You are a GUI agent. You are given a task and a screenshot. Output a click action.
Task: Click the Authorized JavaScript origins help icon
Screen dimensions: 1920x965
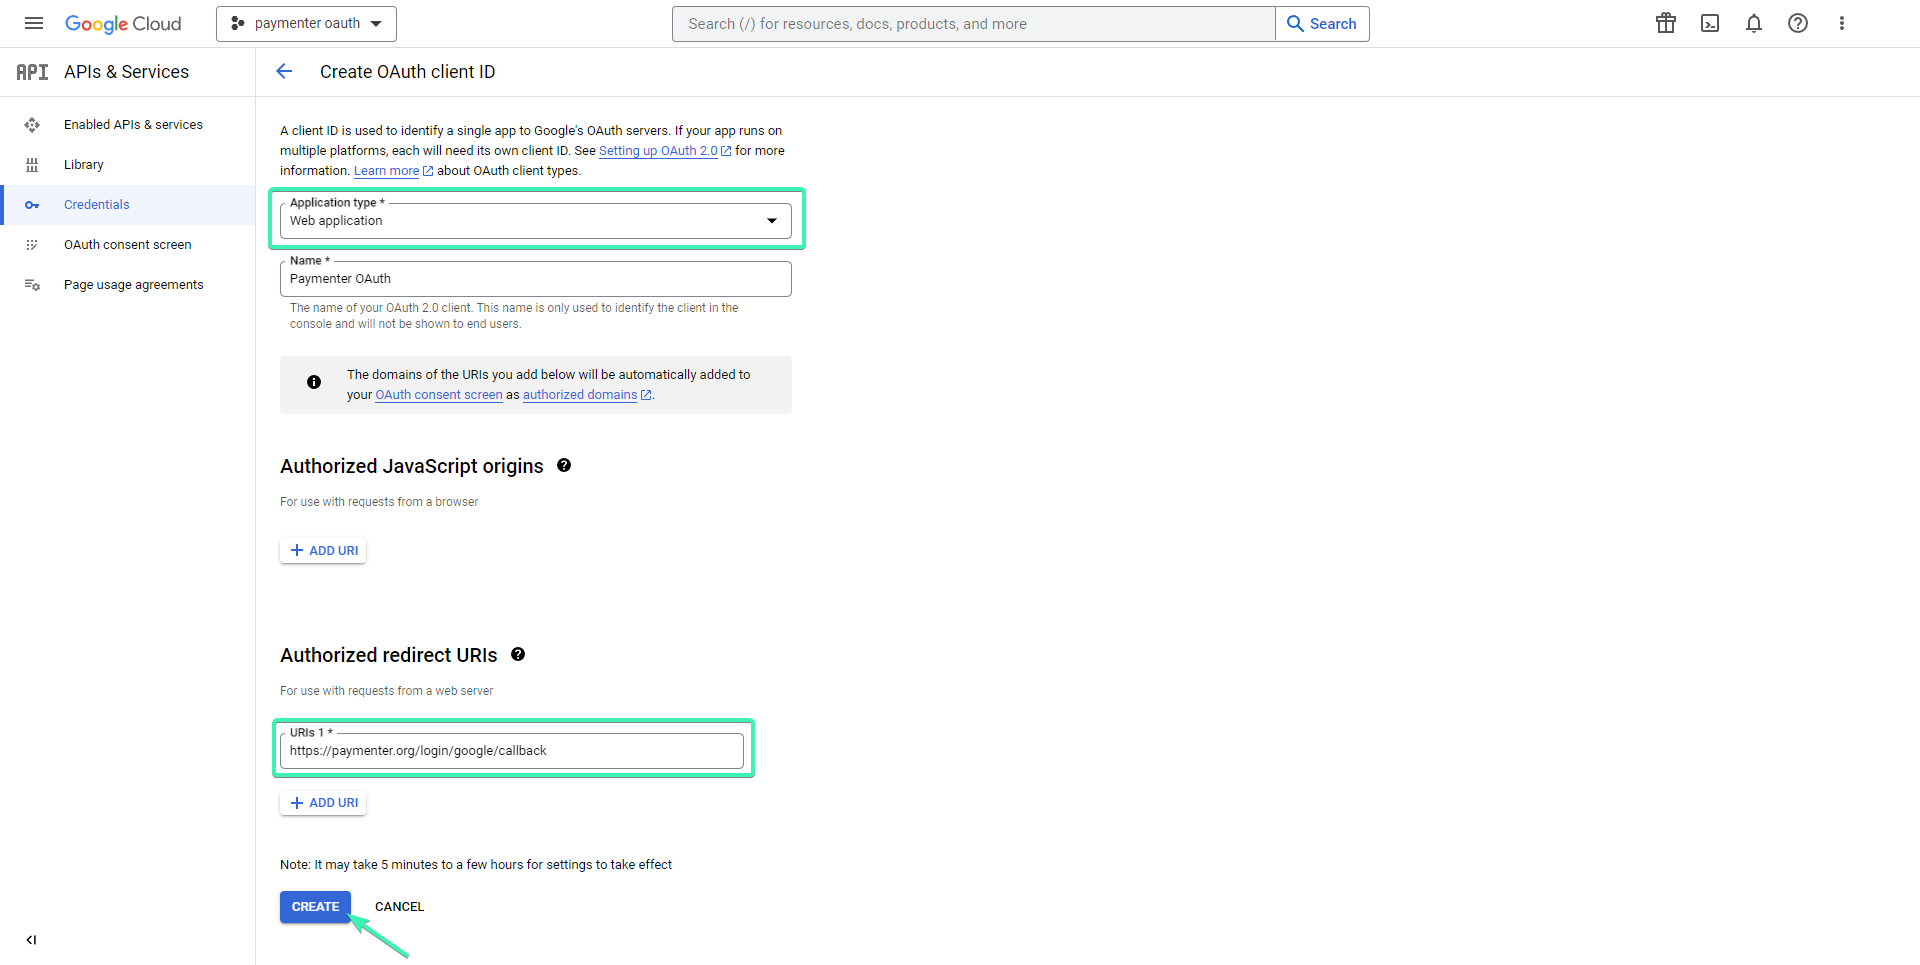[564, 465]
